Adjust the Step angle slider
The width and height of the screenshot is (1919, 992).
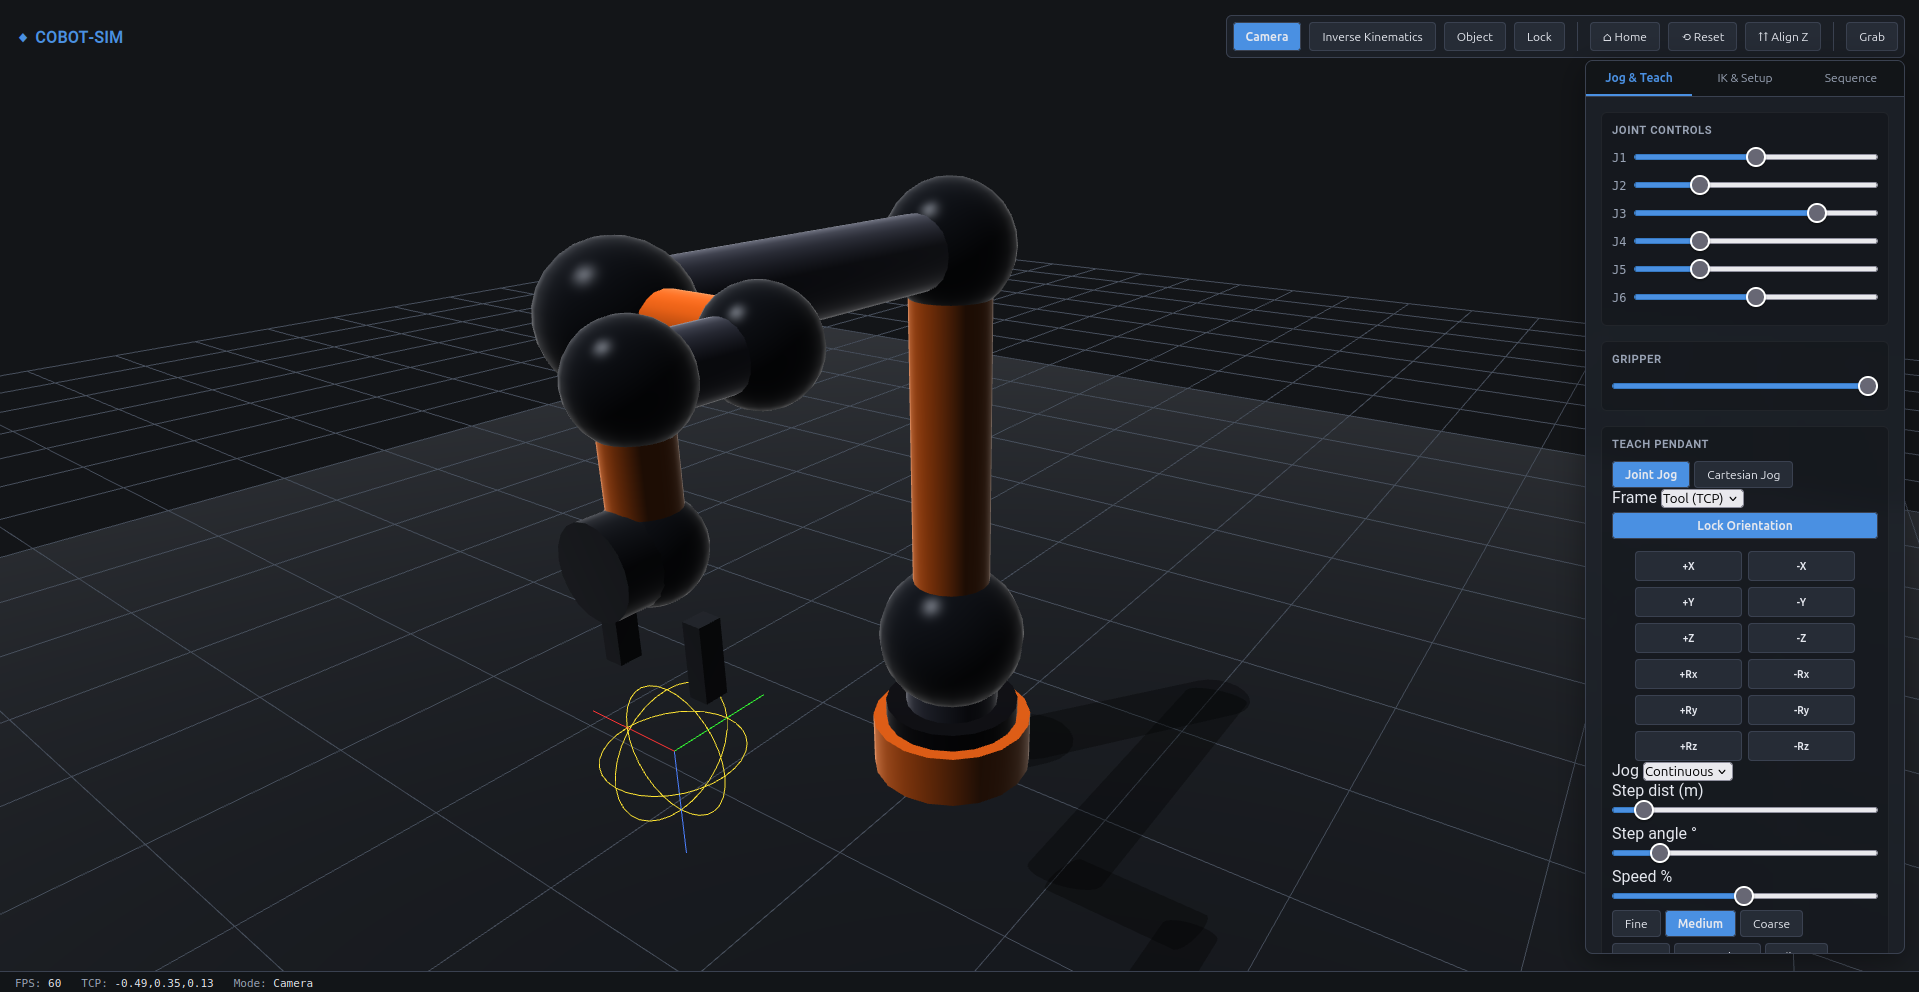coord(1744,853)
